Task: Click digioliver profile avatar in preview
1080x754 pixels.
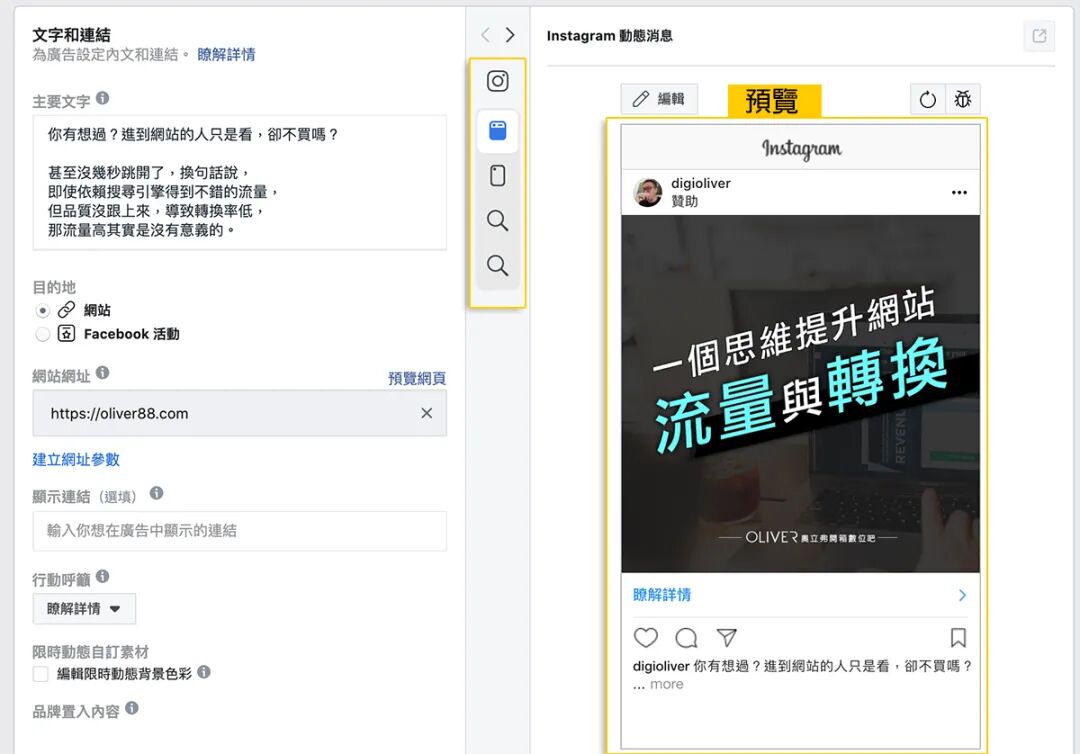Action: 647,192
